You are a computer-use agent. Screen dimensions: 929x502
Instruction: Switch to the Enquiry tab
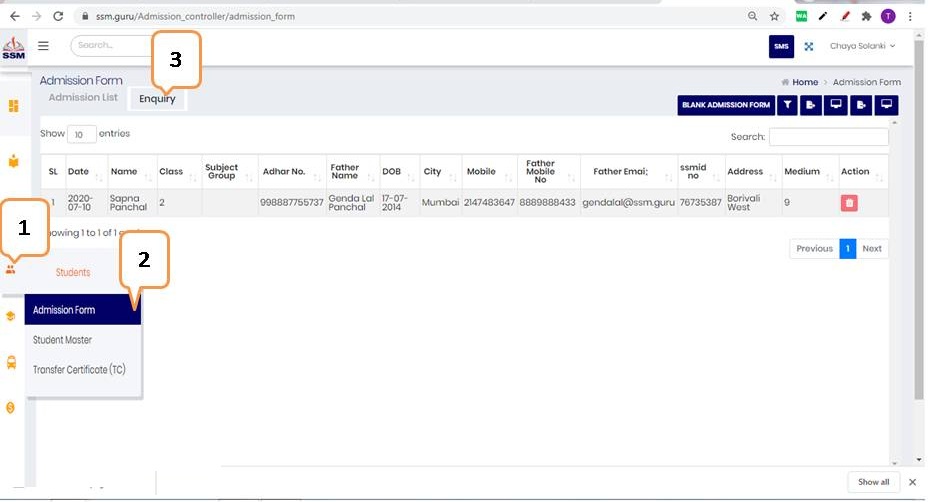157,98
